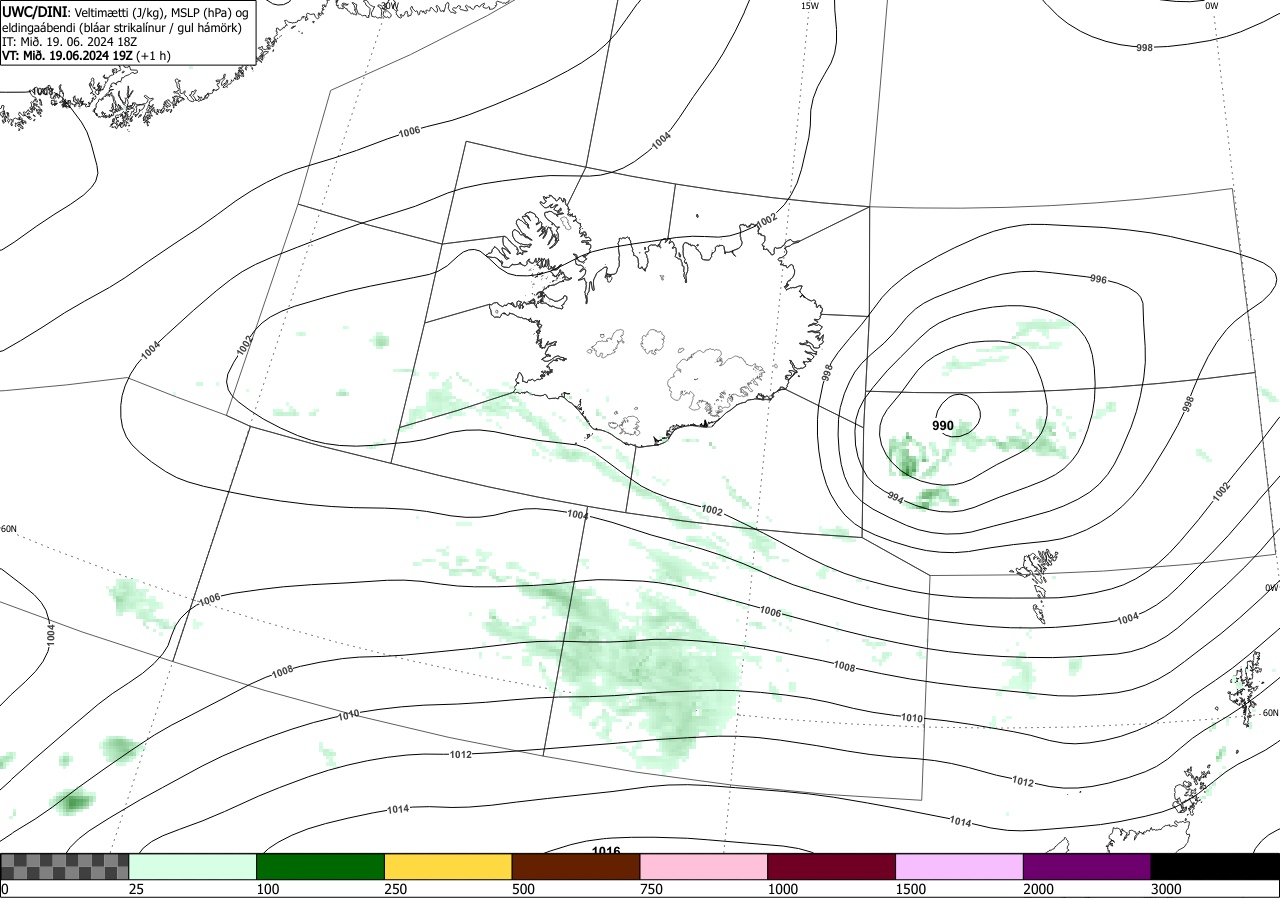Viewport: 1280px width, 898px height.
Task: Select the light green 25–100 legend swatch
Action: (x=193, y=866)
